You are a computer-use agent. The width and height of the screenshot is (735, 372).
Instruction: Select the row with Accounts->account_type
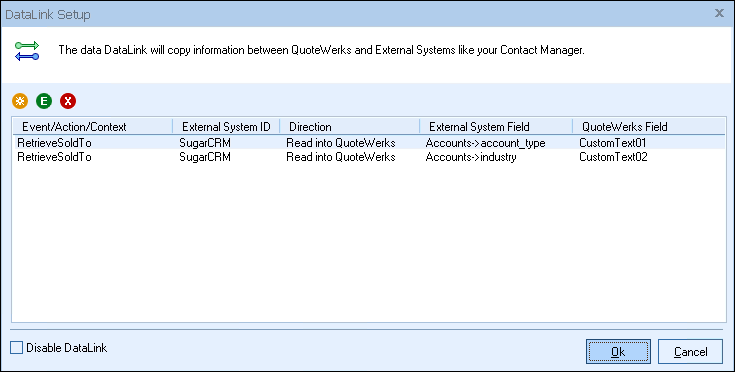coord(369,142)
